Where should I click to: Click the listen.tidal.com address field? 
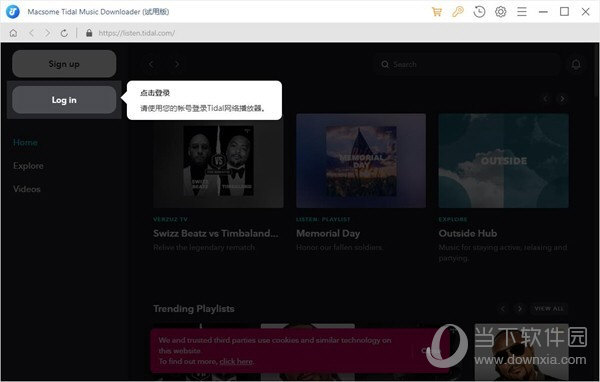(137, 33)
